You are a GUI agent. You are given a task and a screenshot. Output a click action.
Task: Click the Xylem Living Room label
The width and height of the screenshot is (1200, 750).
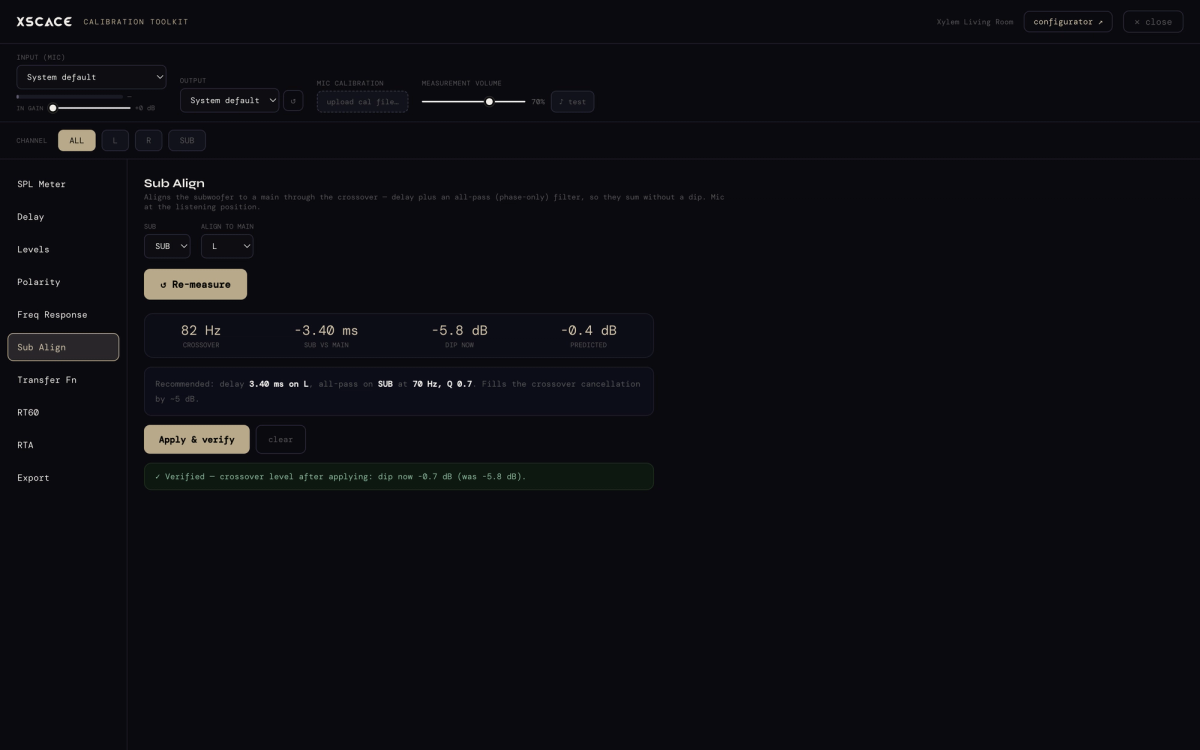click(975, 22)
